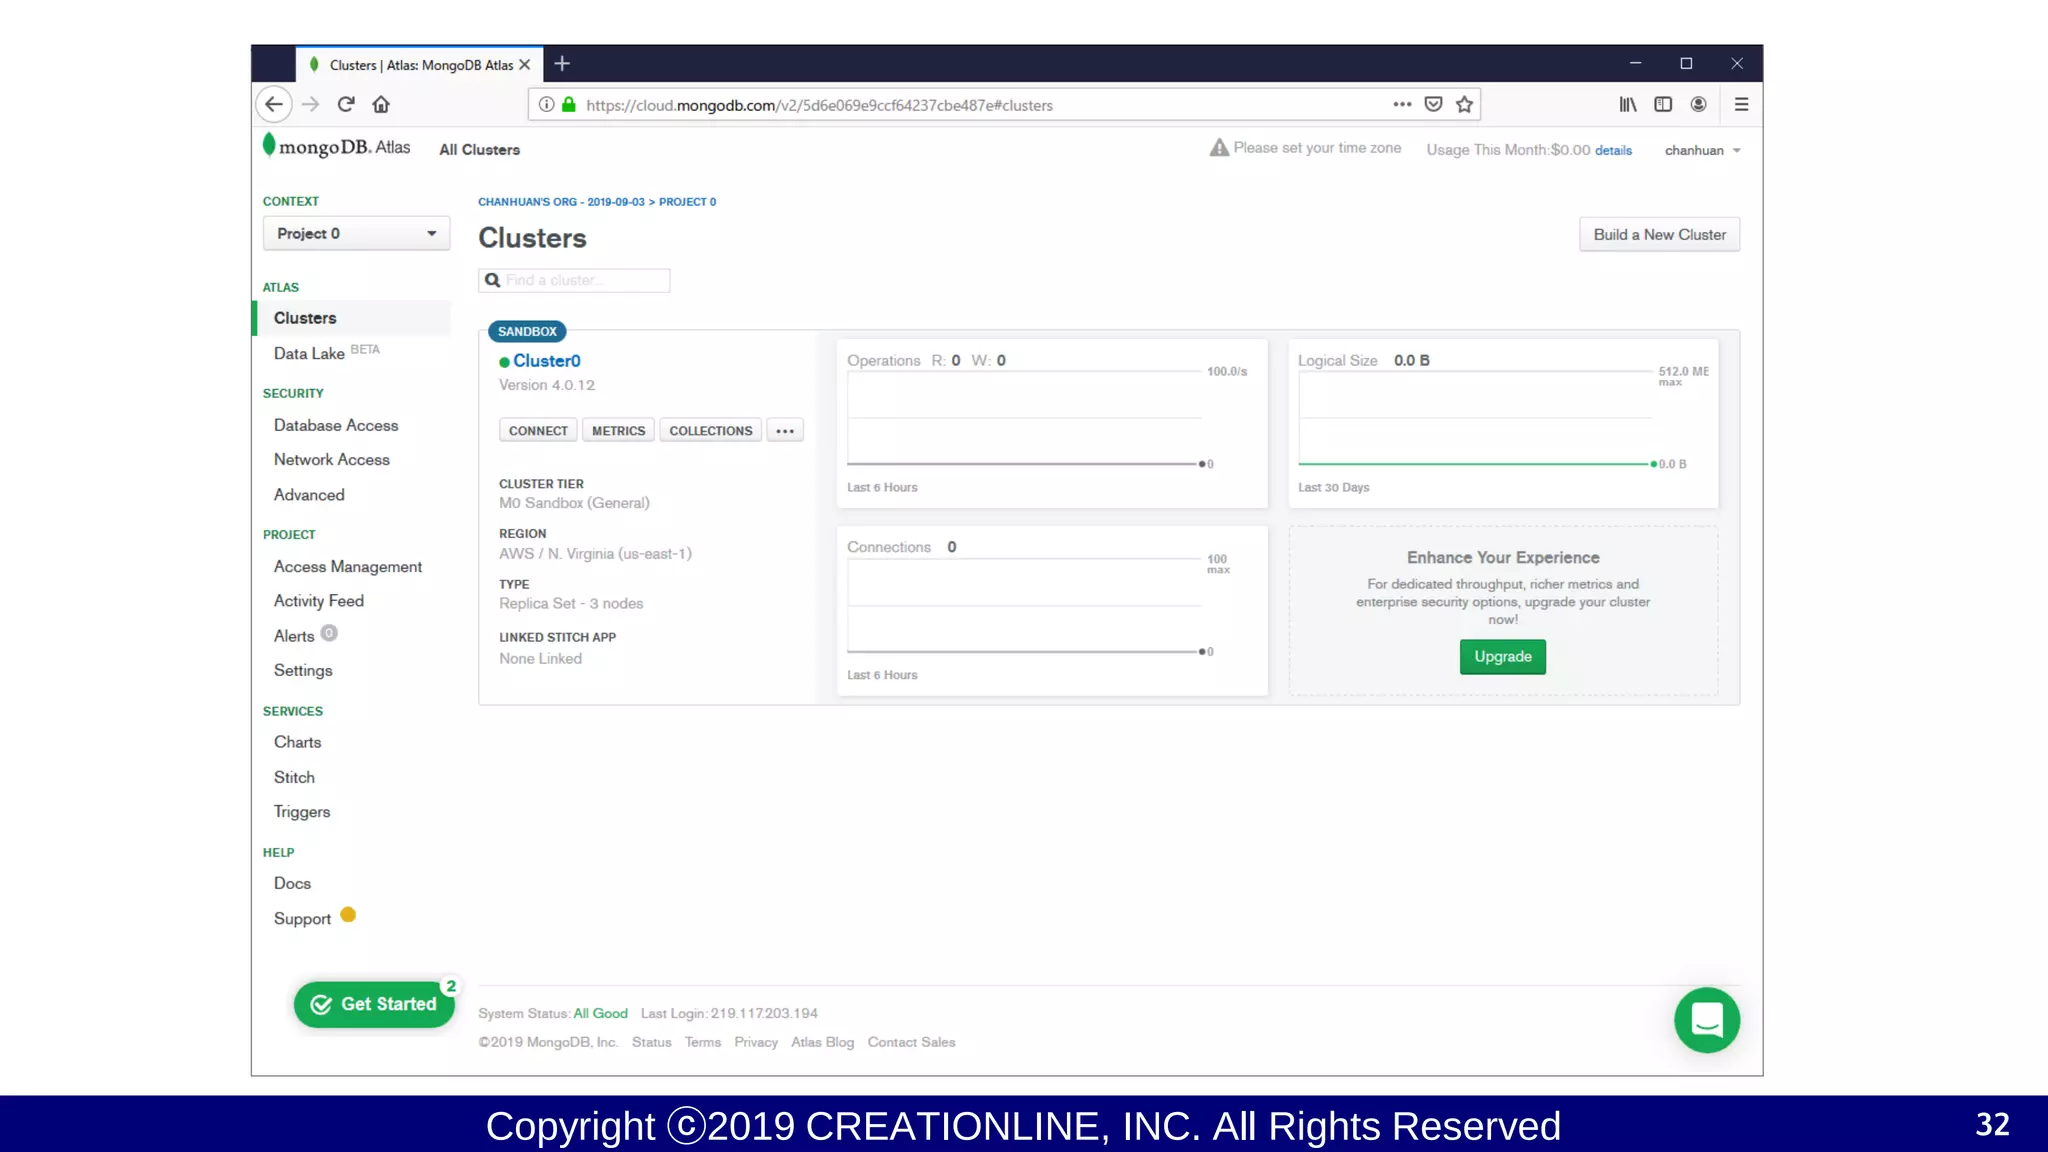Open Database Access in sidebar
Screen dimensions: 2048x1152
click(x=335, y=425)
